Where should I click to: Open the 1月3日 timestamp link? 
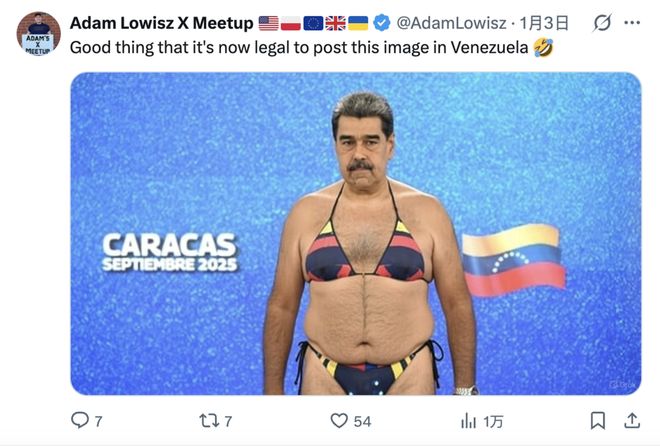544,23
